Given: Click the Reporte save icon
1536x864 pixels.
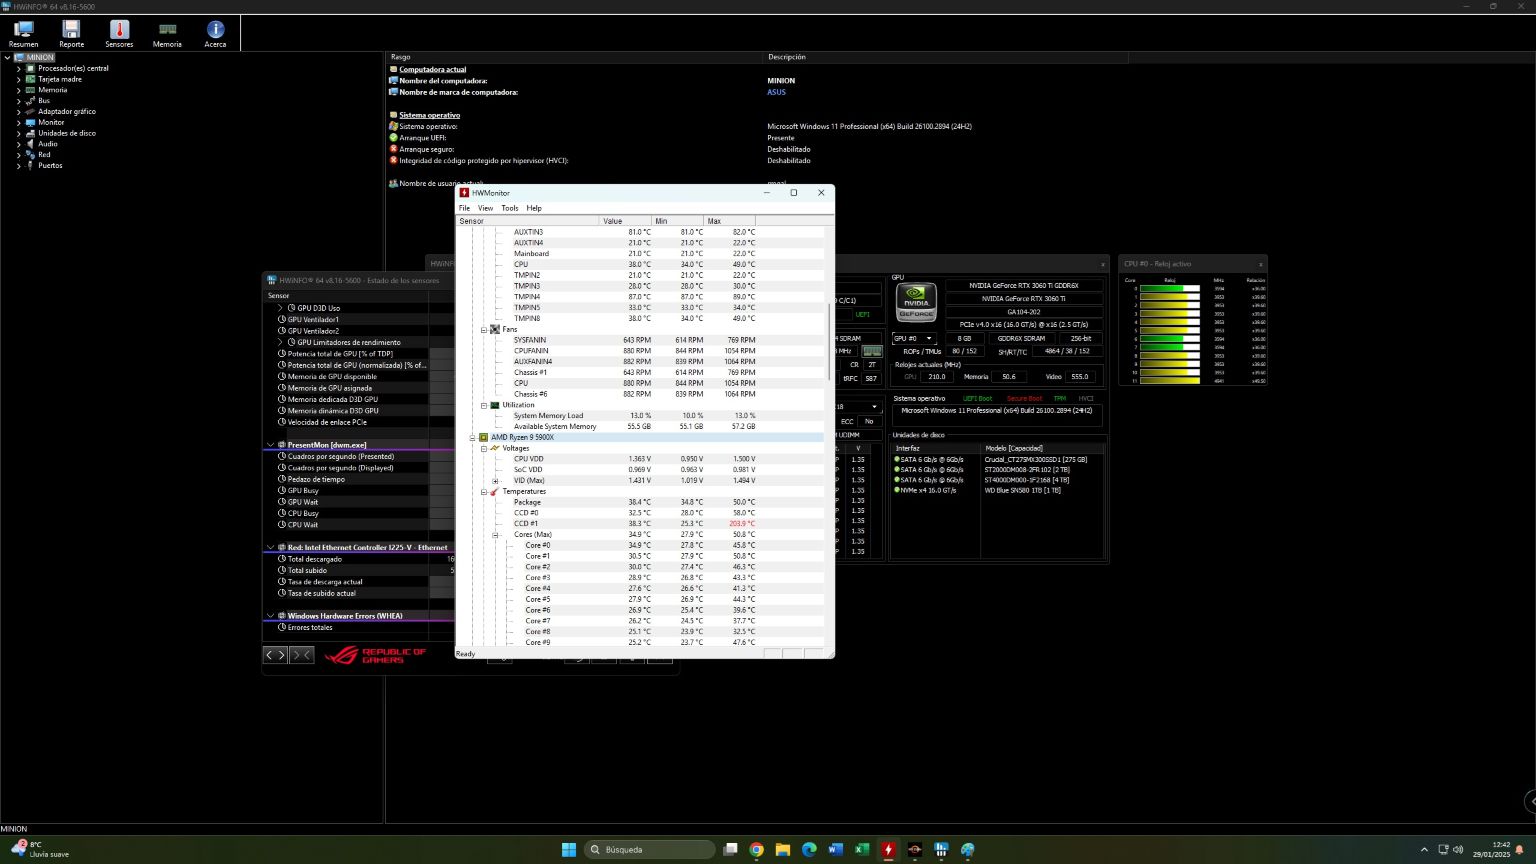Looking at the screenshot, I should (71, 33).
